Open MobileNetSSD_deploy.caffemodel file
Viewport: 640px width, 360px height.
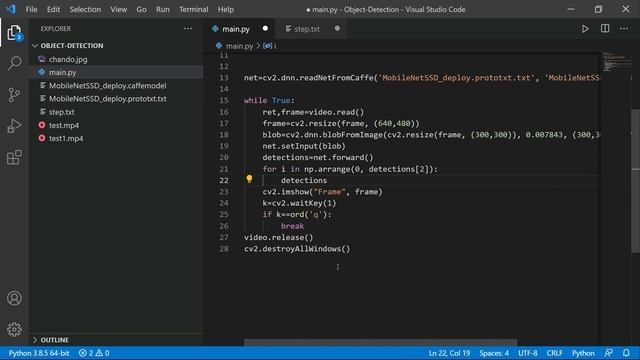pyautogui.click(x=107, y=86)
